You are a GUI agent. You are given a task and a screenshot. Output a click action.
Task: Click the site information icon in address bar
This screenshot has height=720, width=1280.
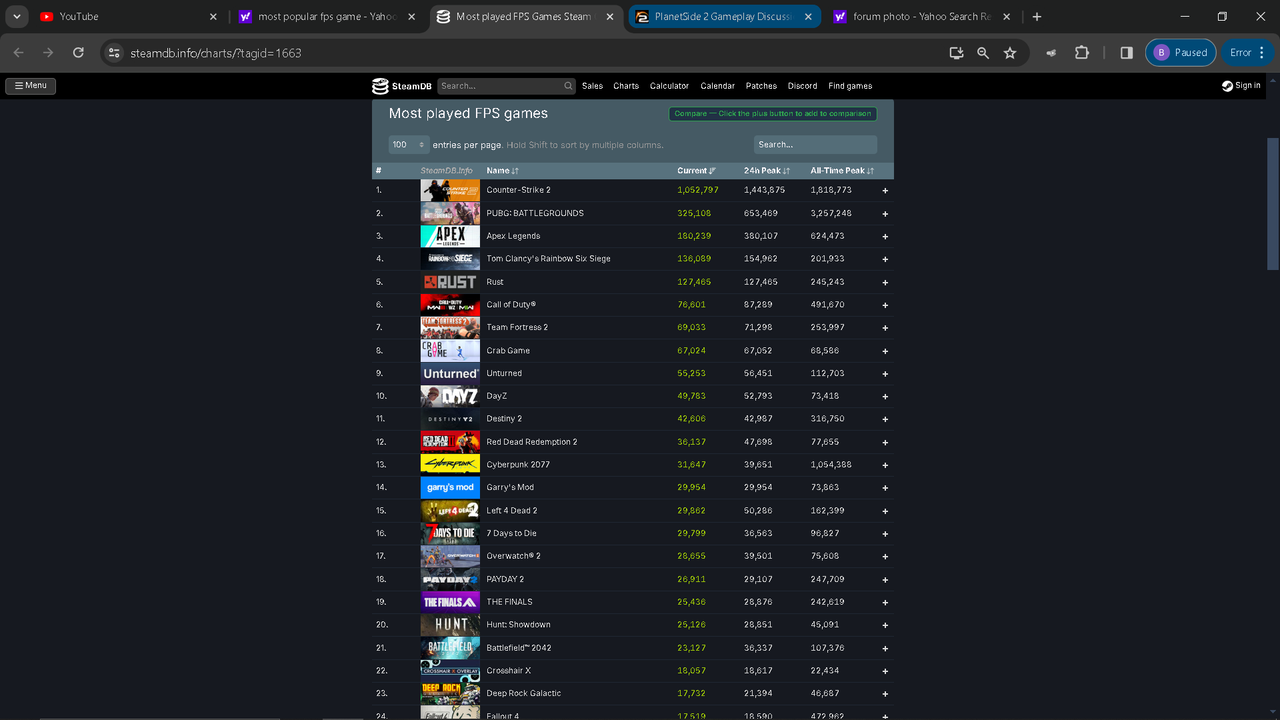pos(114,53)
